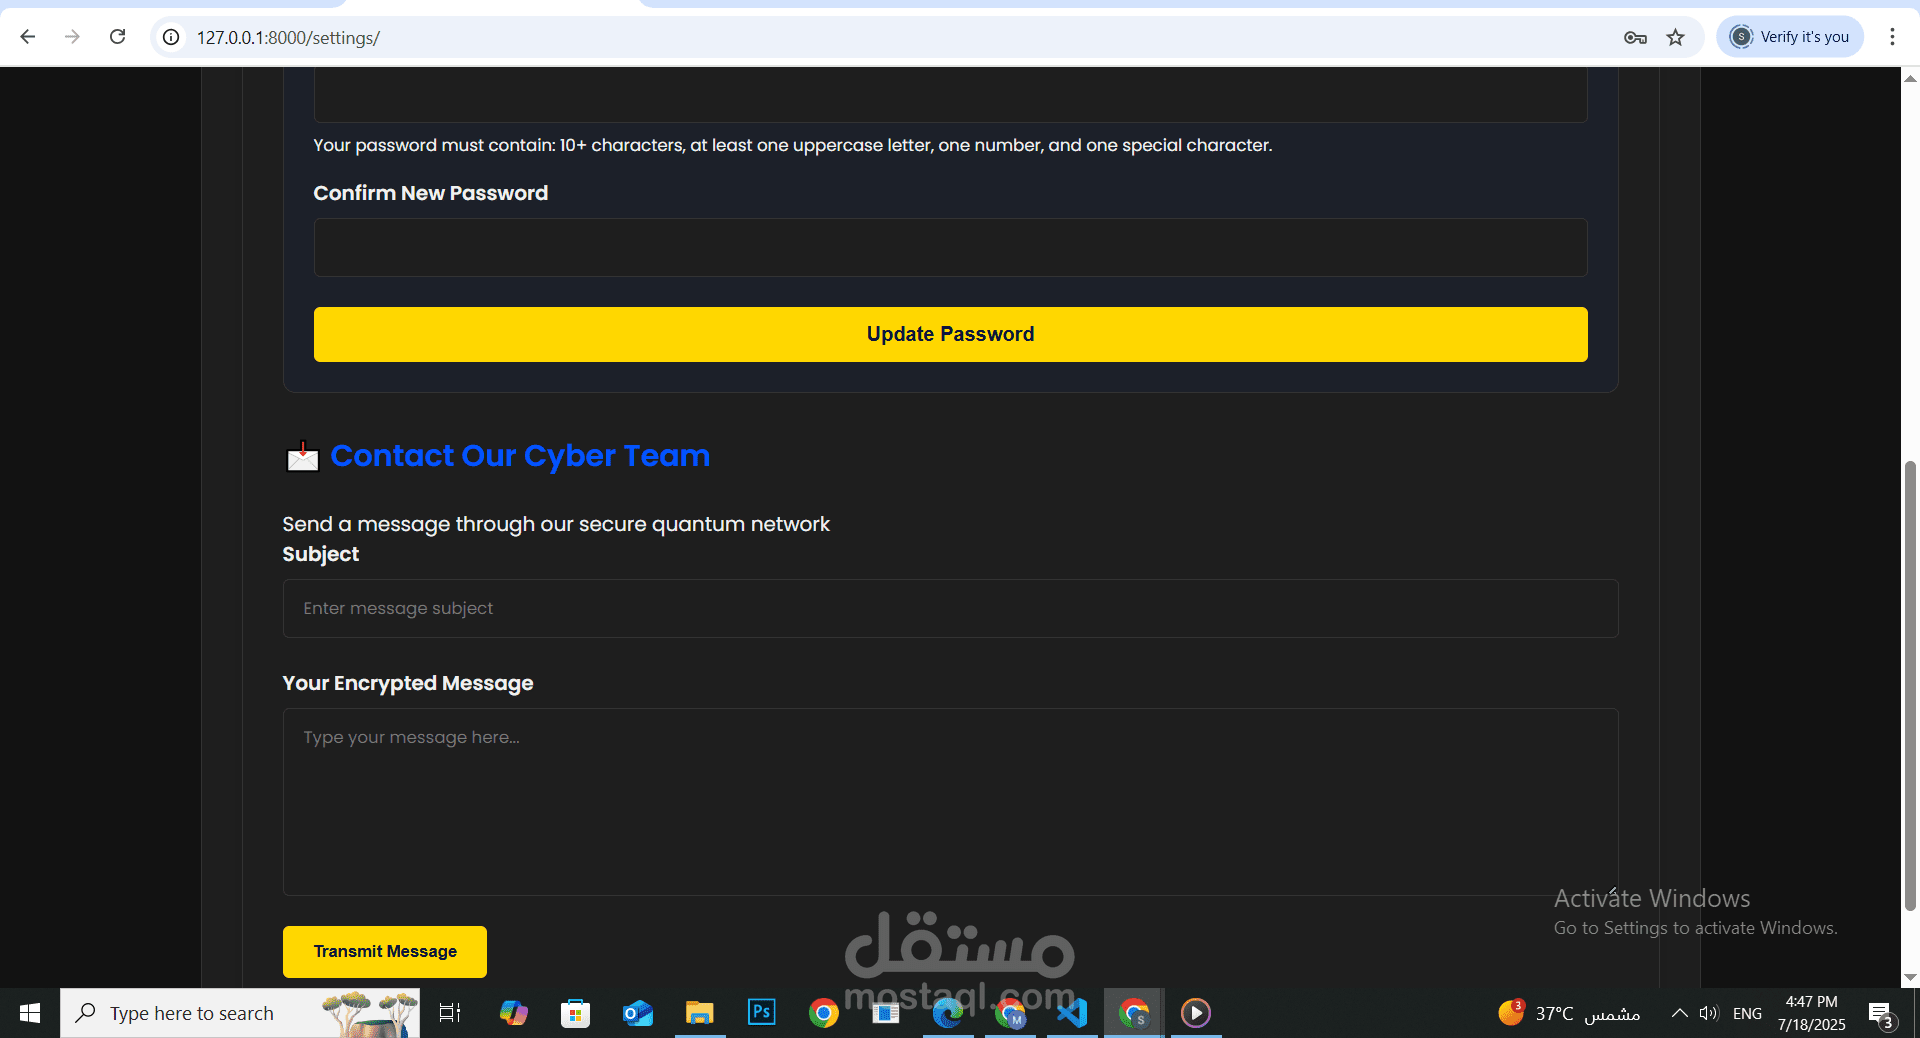
Task: Open the volume control in system tray
Action: (1709, 1013)
